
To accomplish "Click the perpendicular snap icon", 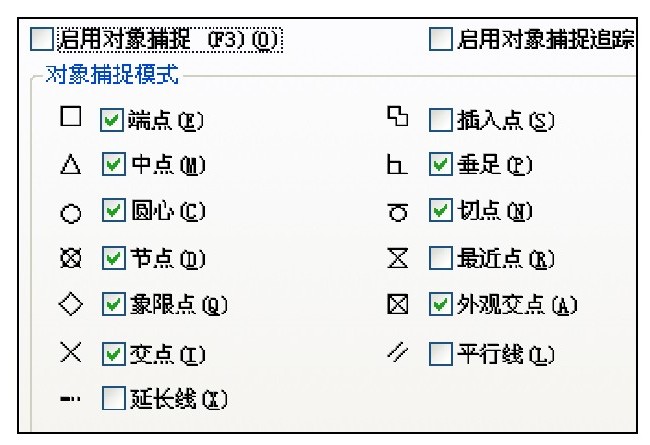I will [x=397, y=165].
